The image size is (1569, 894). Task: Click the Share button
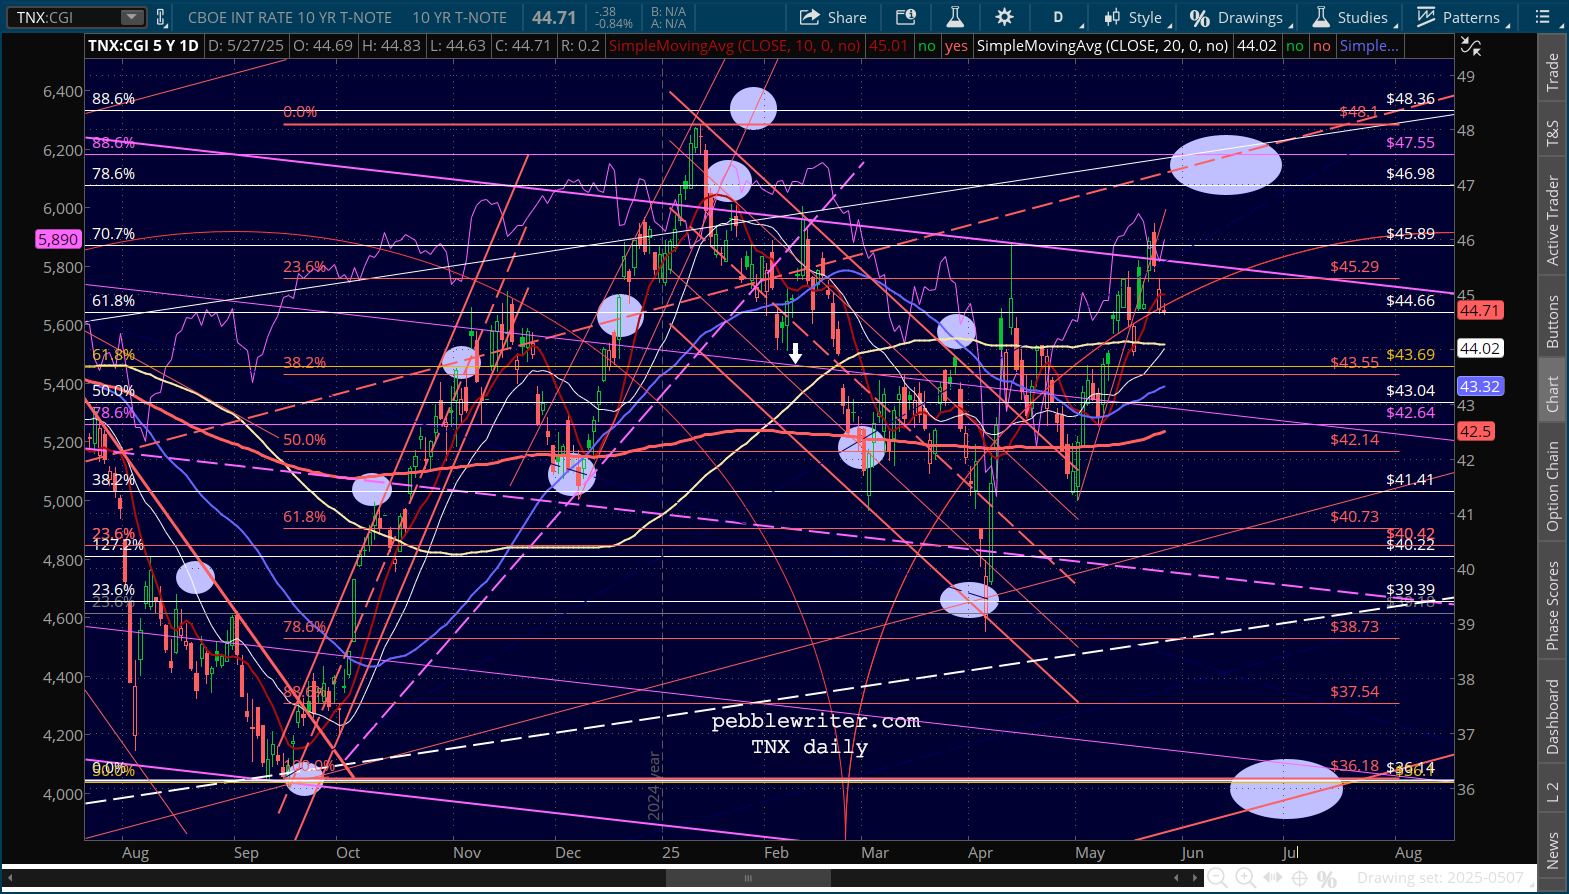tap(833, 17)
